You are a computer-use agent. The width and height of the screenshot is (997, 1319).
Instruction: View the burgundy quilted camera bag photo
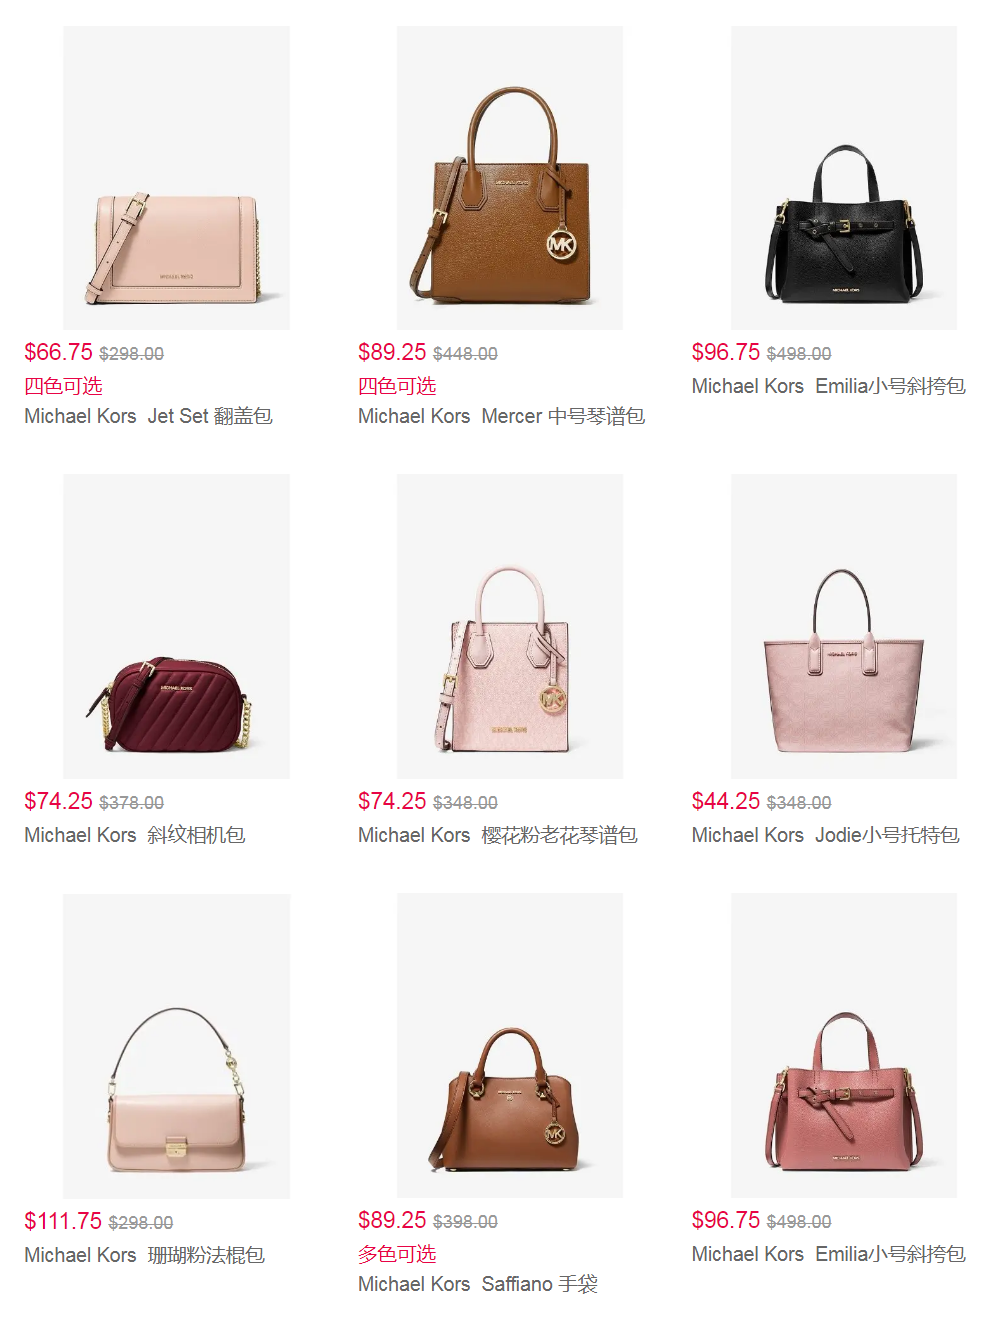pos(176,626)
